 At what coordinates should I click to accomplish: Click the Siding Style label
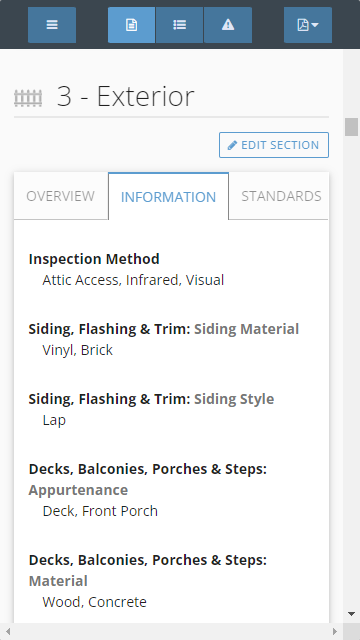tap(234, 399)
